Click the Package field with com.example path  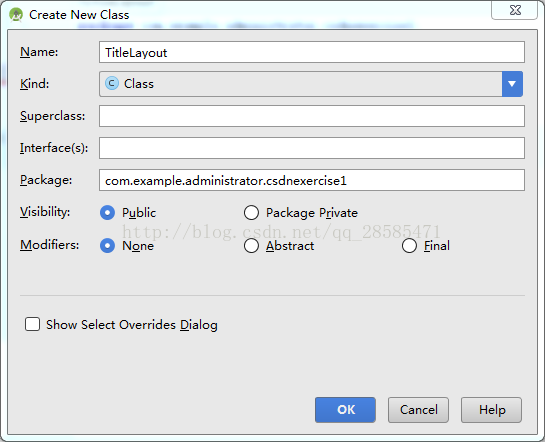[312, 180]
